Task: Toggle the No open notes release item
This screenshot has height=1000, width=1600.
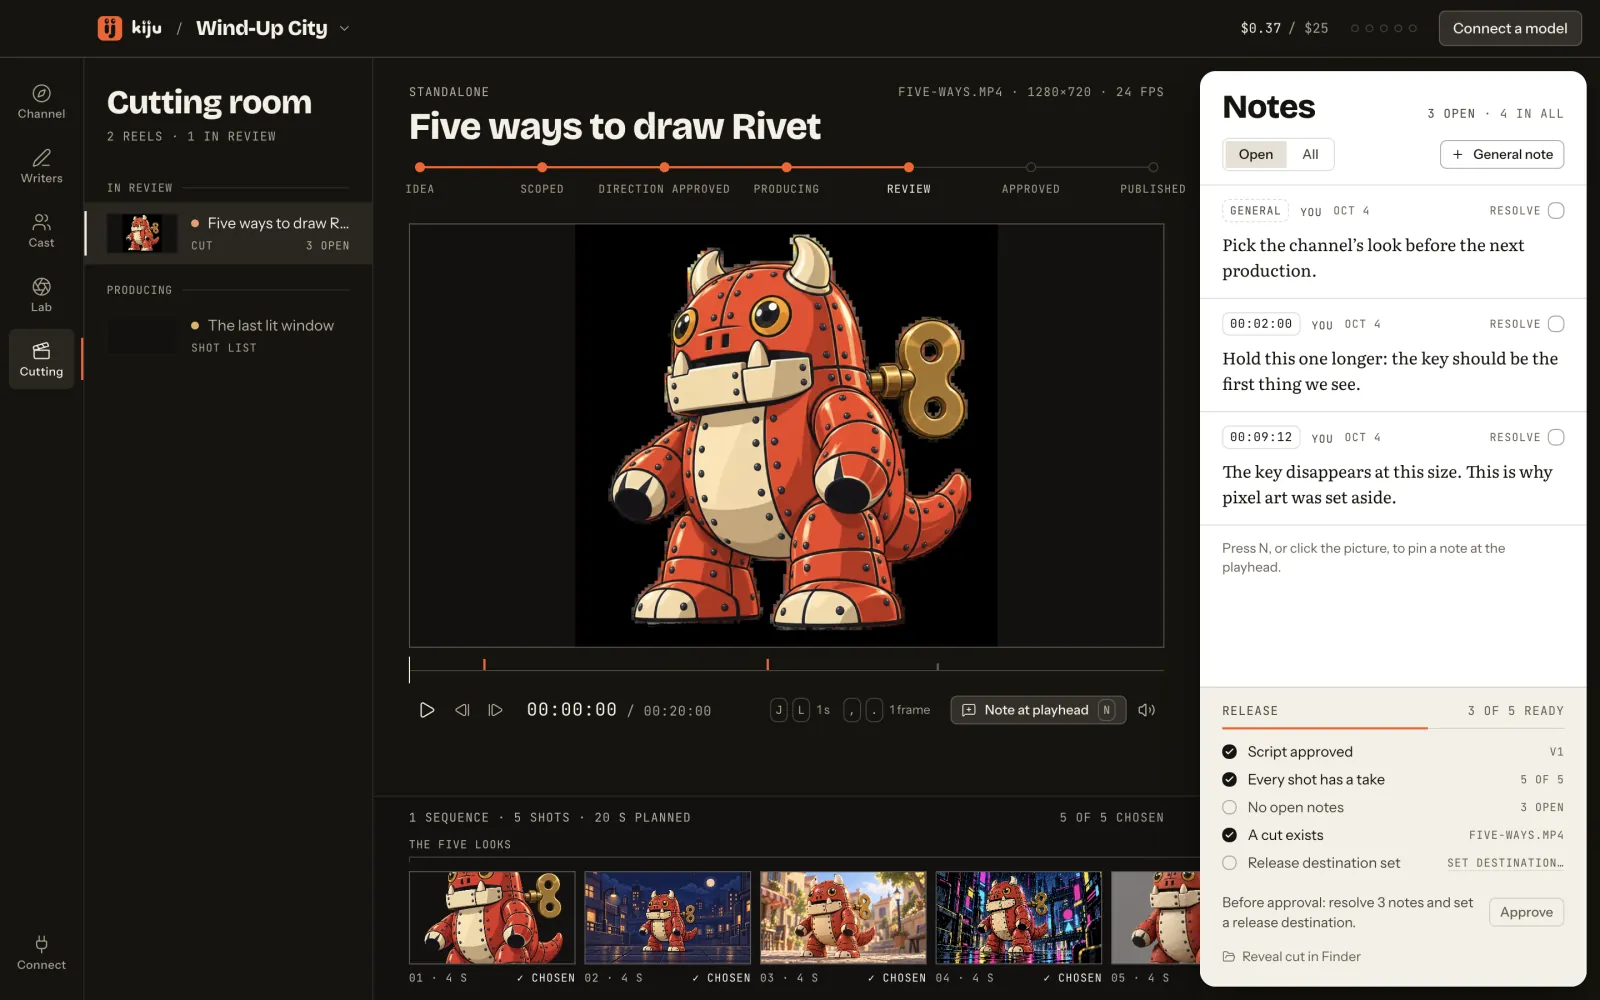Action: click(x=1229, y=807)
